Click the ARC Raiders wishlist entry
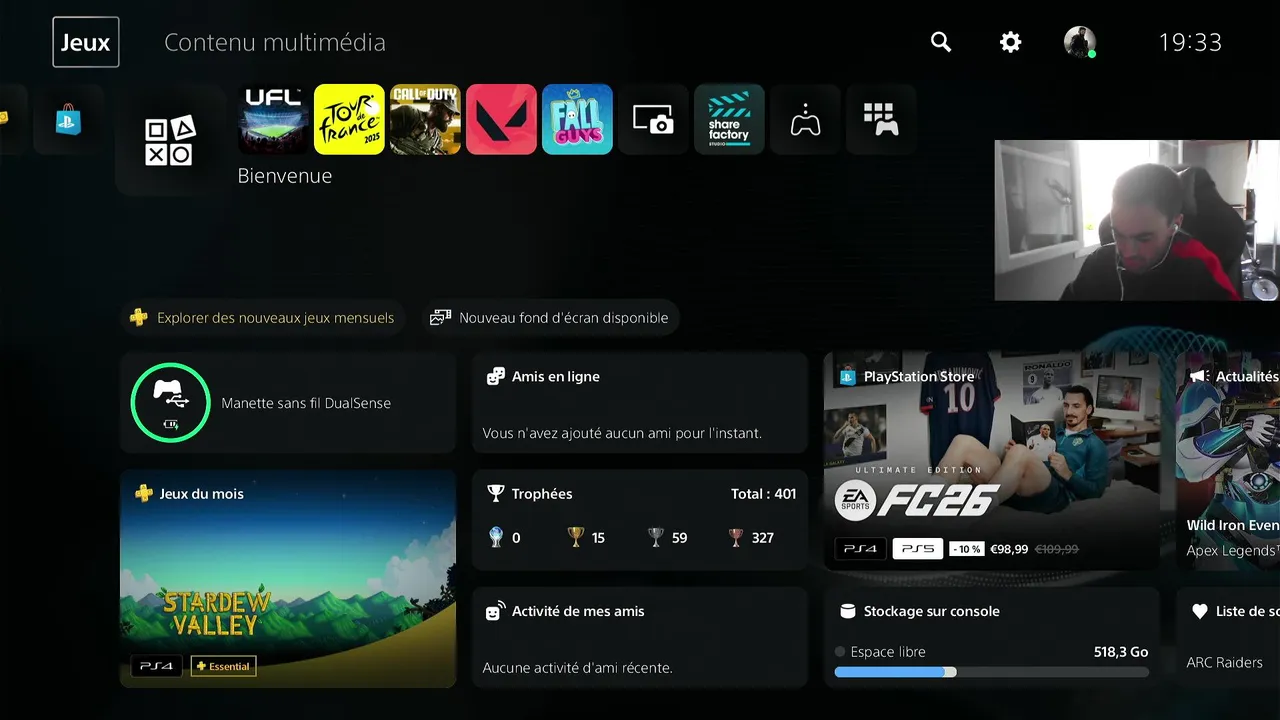Image resolution: width=1280 pixels, height=720 pixels. 1224,662
